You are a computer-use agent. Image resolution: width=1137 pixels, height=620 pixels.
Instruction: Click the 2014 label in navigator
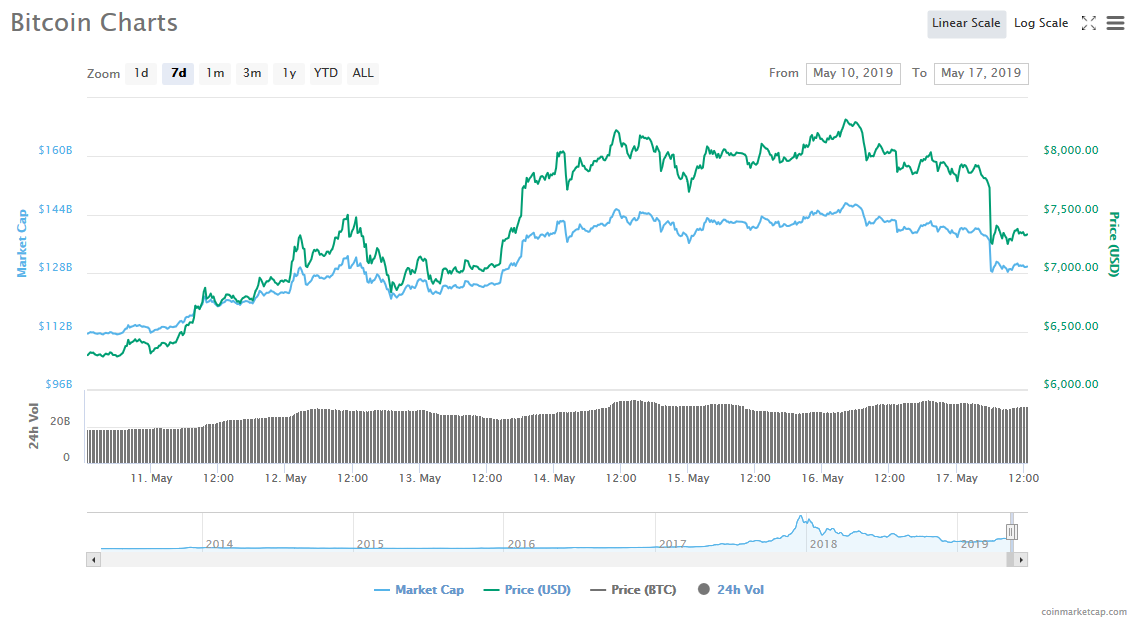pyautogui.click(x=219, y=544)
